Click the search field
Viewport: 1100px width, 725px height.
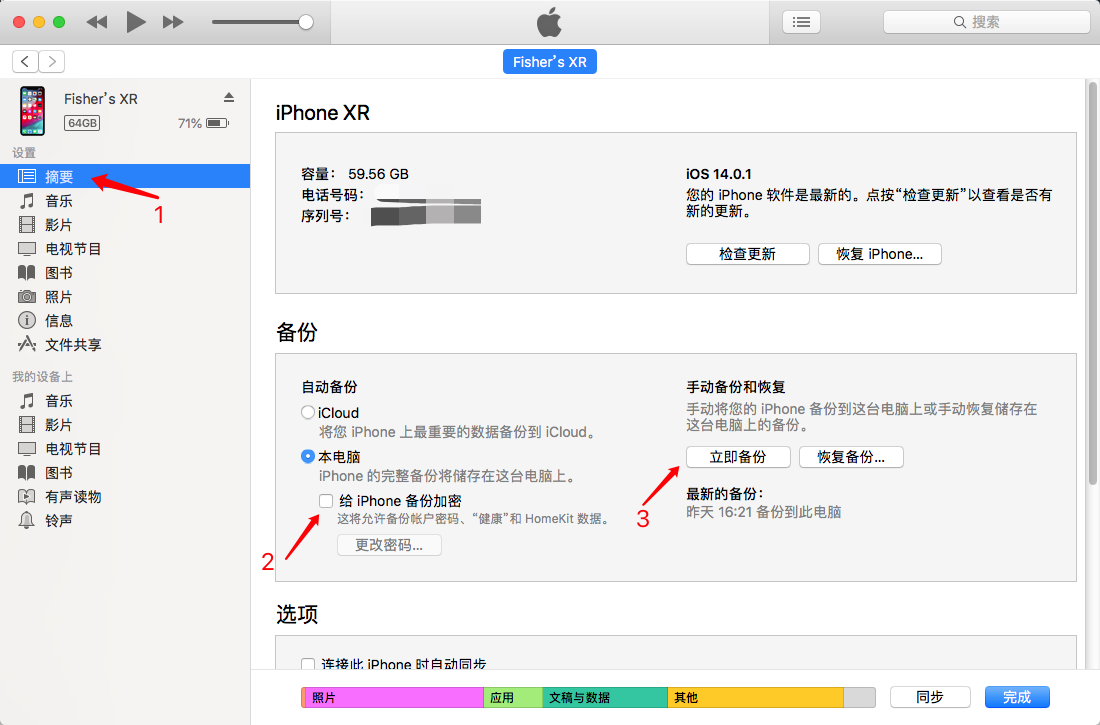(986, 22)
